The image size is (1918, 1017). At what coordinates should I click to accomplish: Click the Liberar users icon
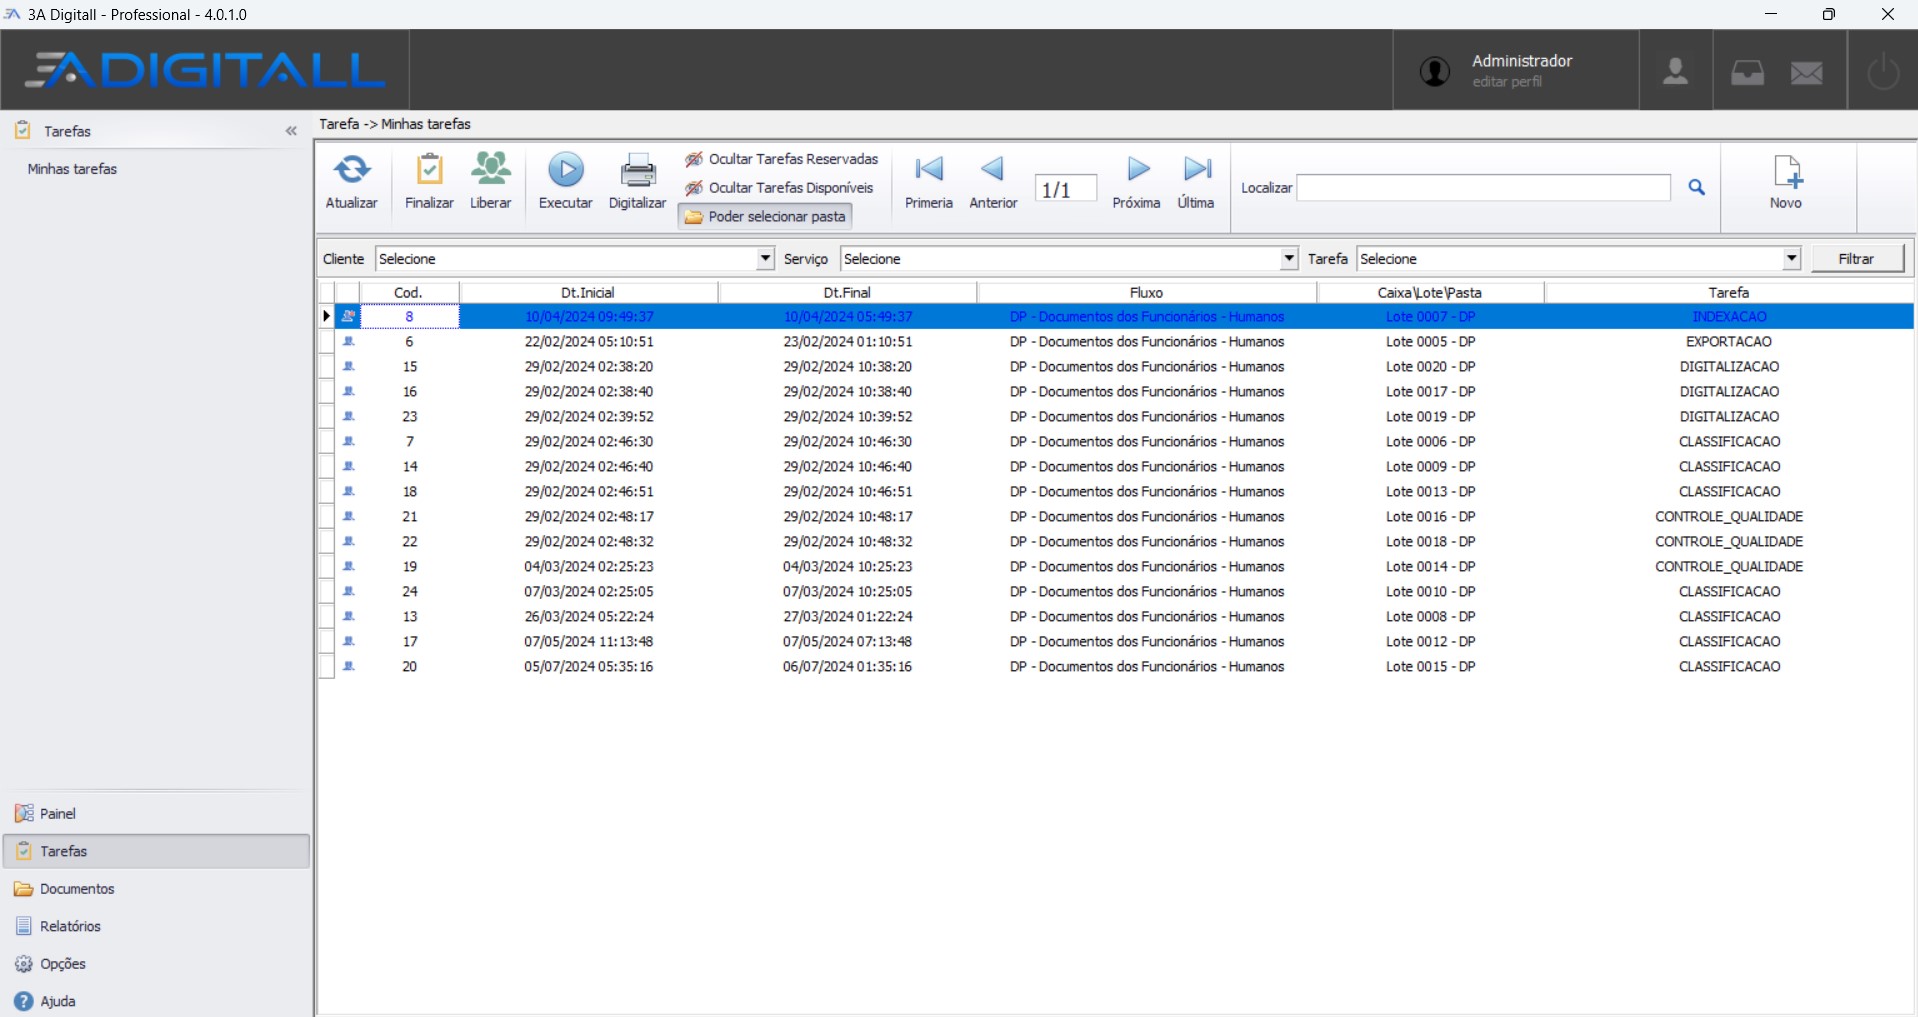click(x=491, y=169)
